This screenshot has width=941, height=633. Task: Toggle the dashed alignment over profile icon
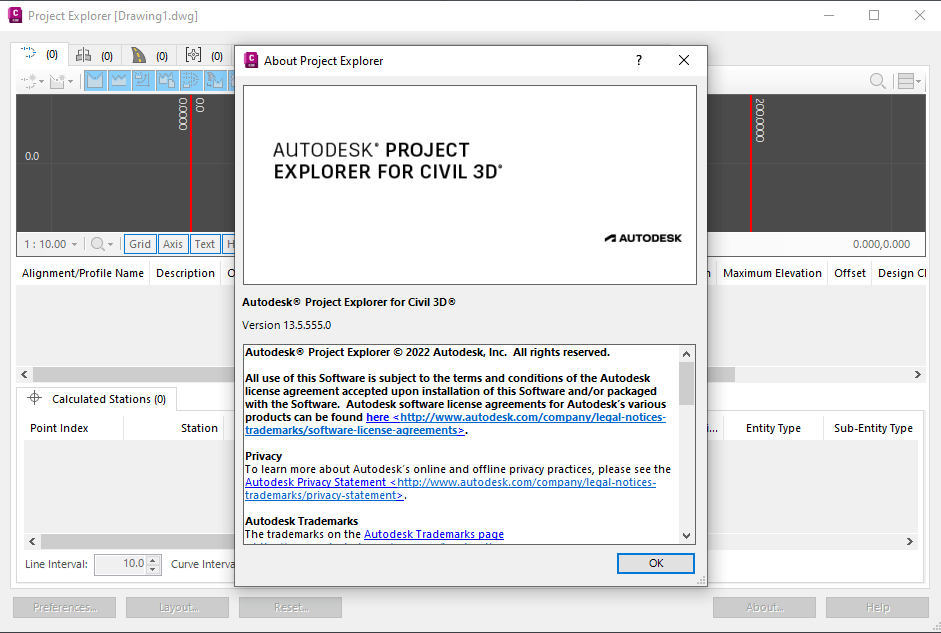191,80
